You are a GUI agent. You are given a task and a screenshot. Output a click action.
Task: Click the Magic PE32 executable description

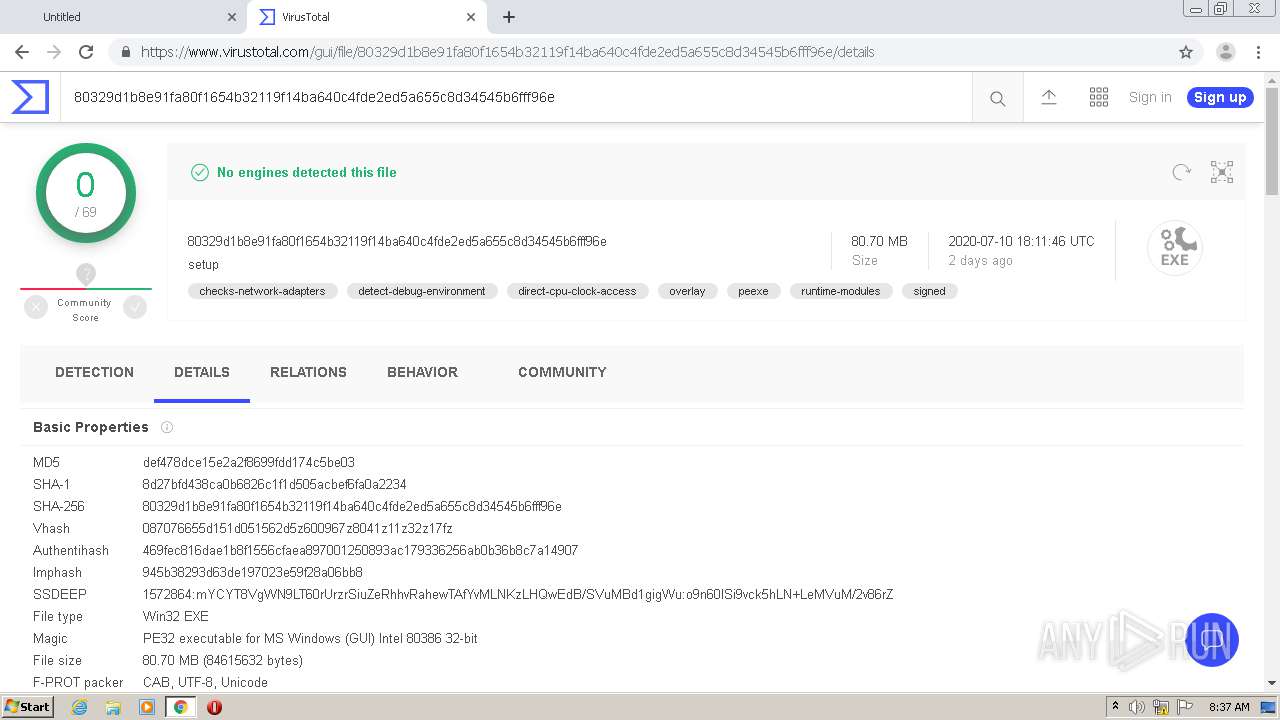[310, 638]
